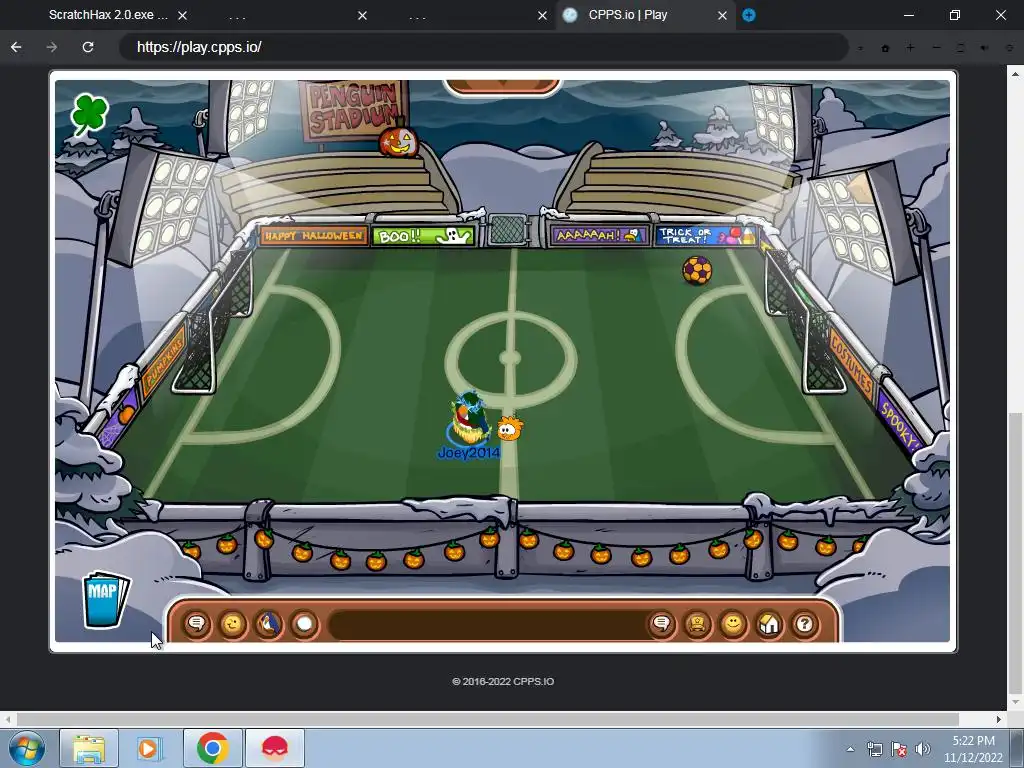The width and height of the screenshot is (1024, 768).
Task: Click the taskbar clock showing 5:22 PM
Action: pos(973,749)
